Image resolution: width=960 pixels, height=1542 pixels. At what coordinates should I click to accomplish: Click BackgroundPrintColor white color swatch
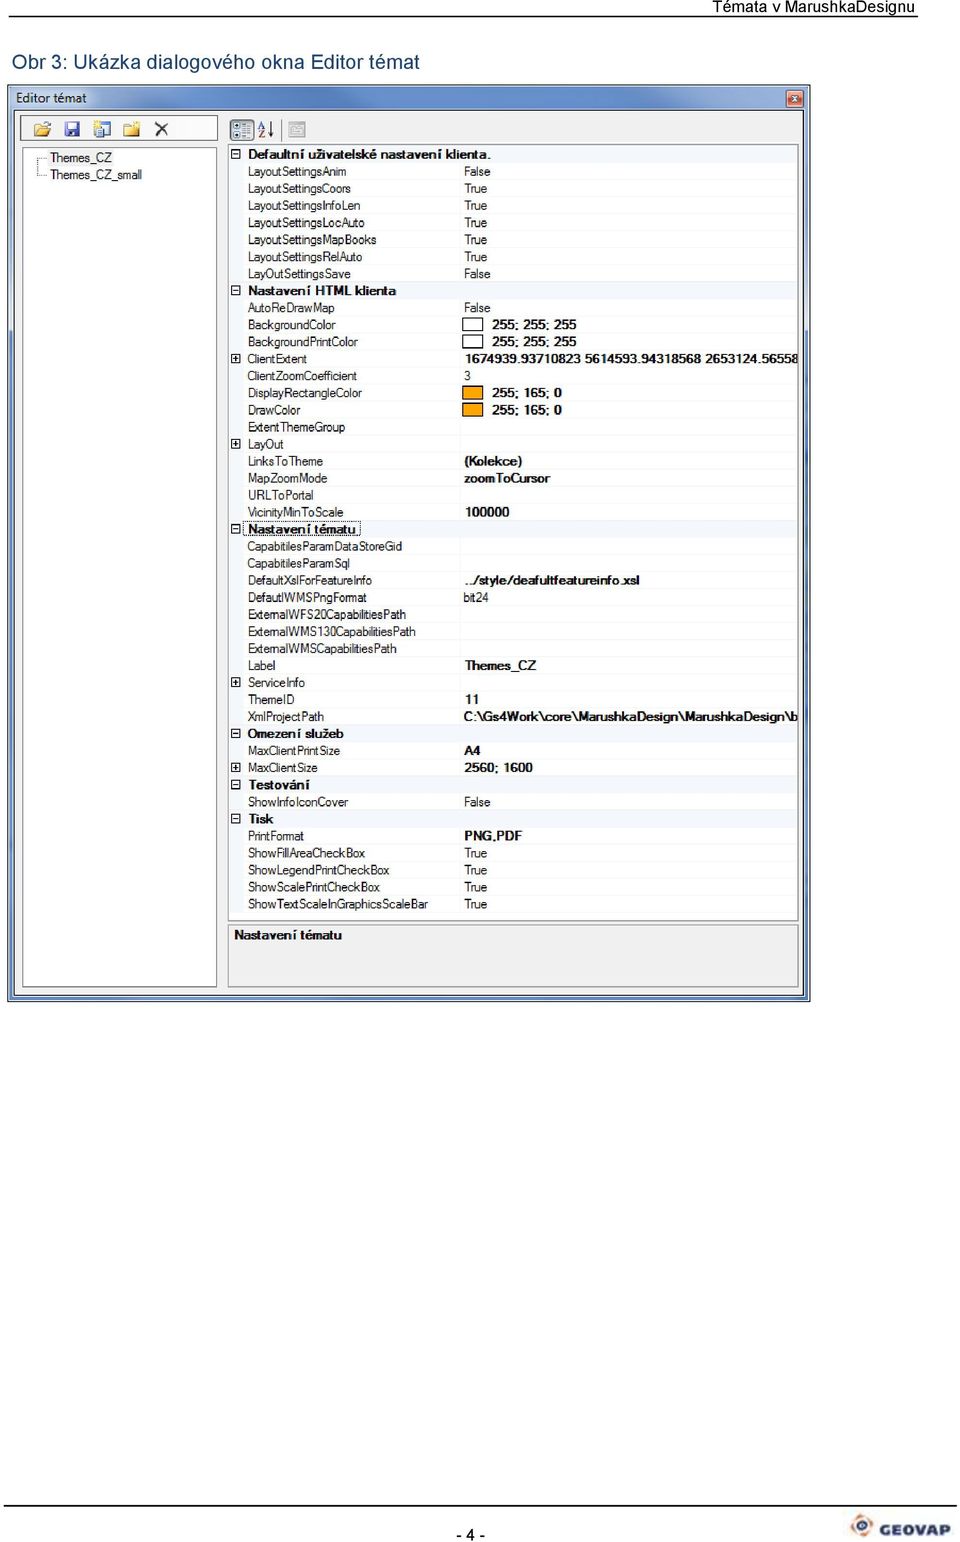(473, 342)
